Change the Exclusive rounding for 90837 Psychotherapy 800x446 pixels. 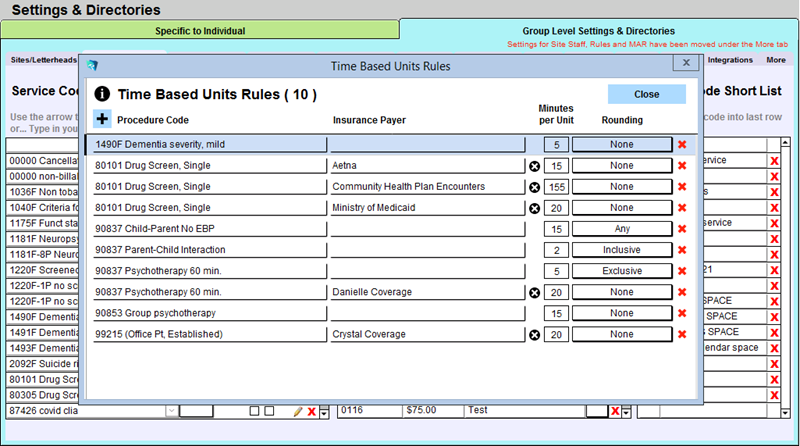point(622,271)
